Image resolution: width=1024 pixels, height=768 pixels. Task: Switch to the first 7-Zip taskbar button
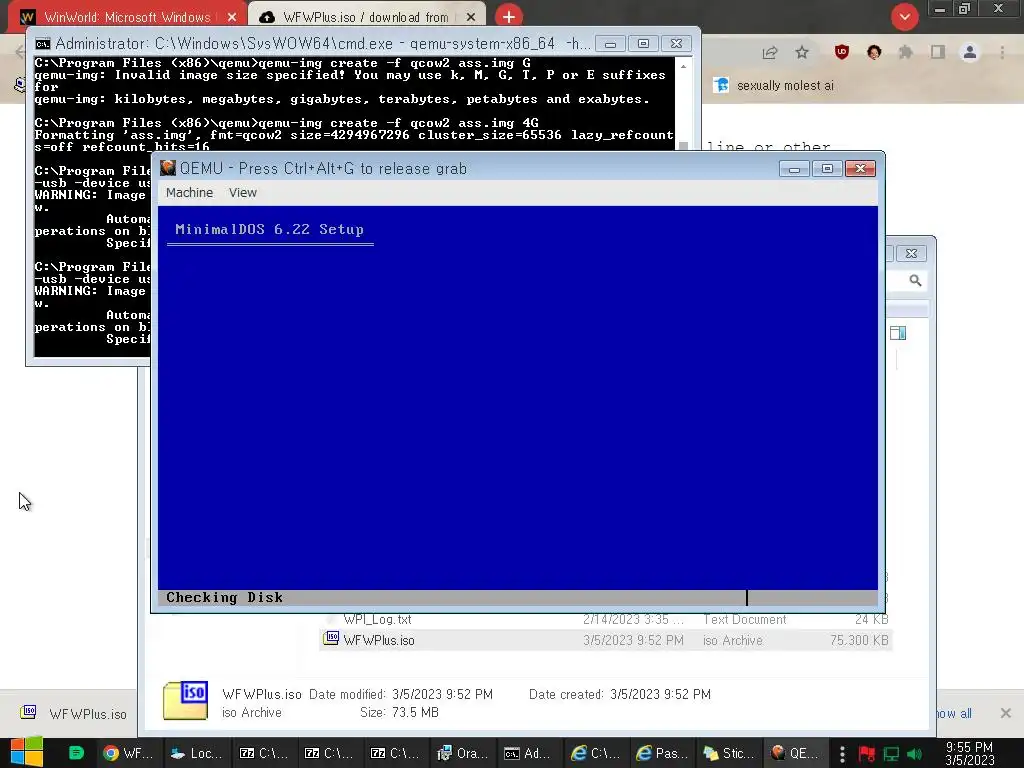(264, 753)
